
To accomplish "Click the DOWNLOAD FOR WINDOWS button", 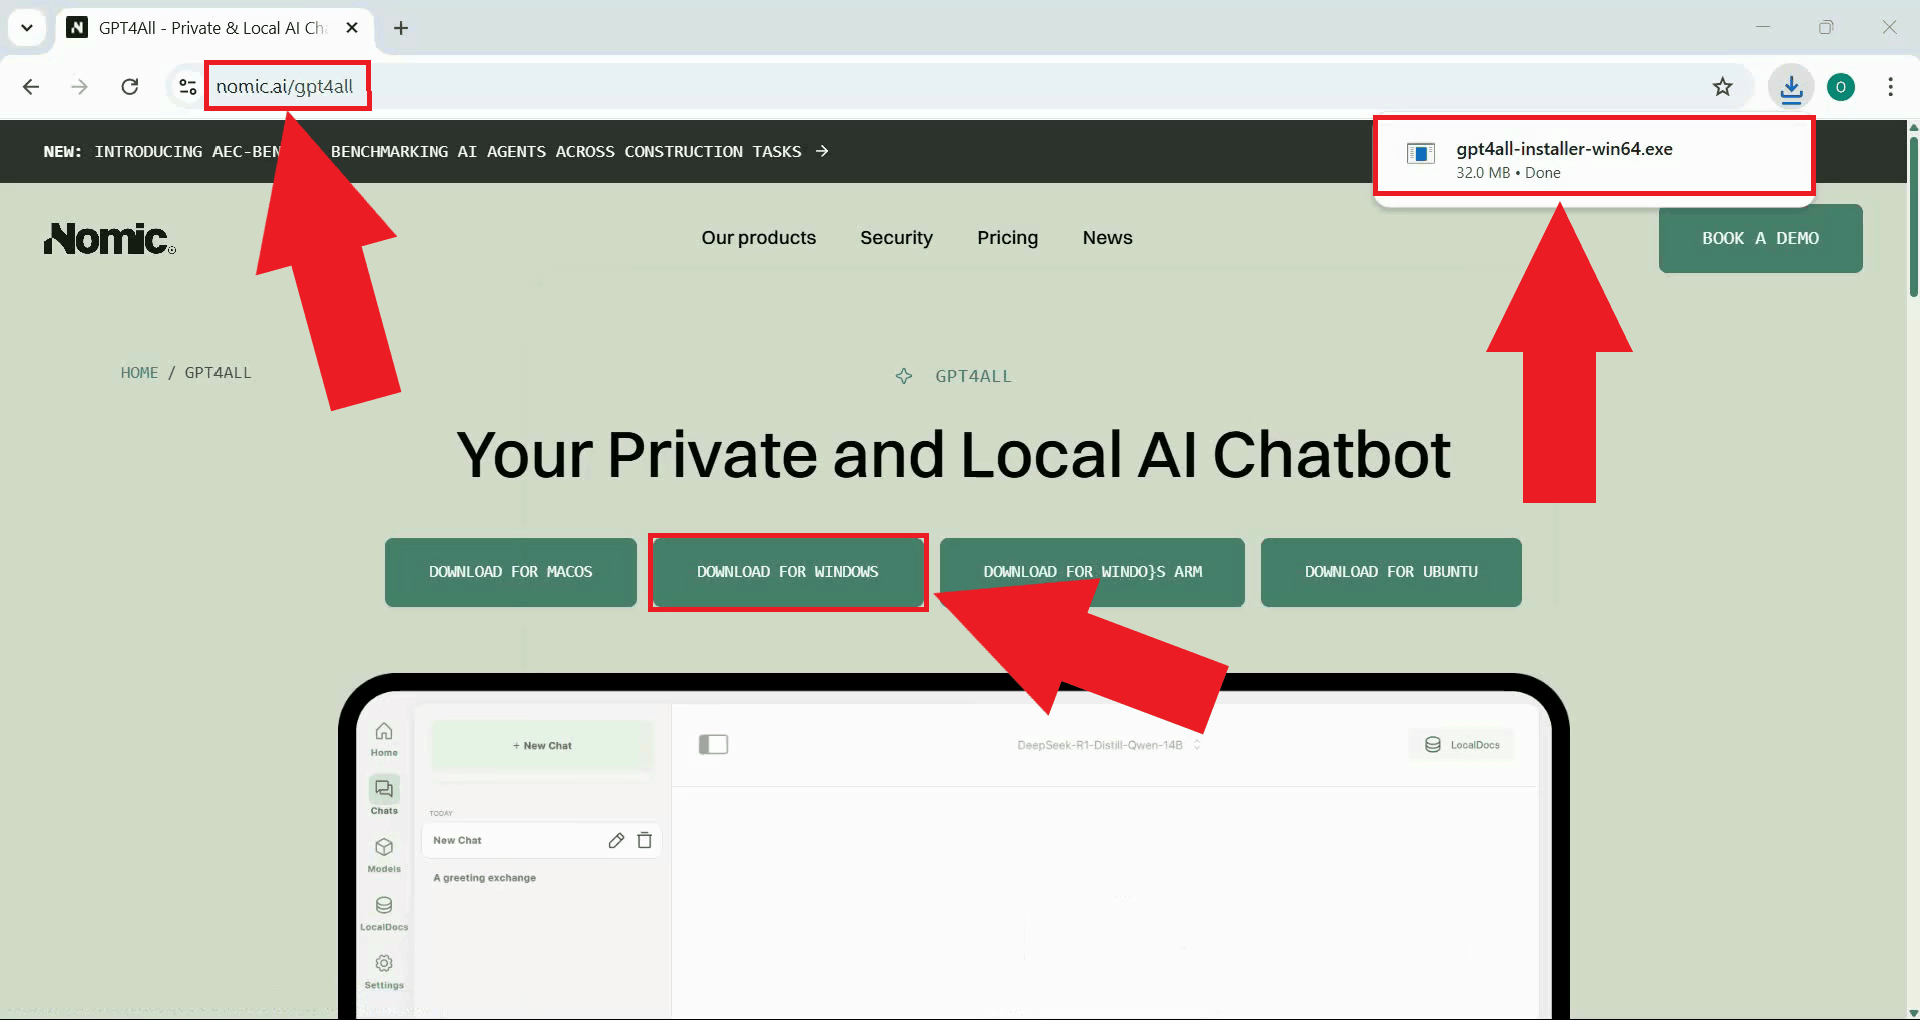I will (x=788, y=571).
